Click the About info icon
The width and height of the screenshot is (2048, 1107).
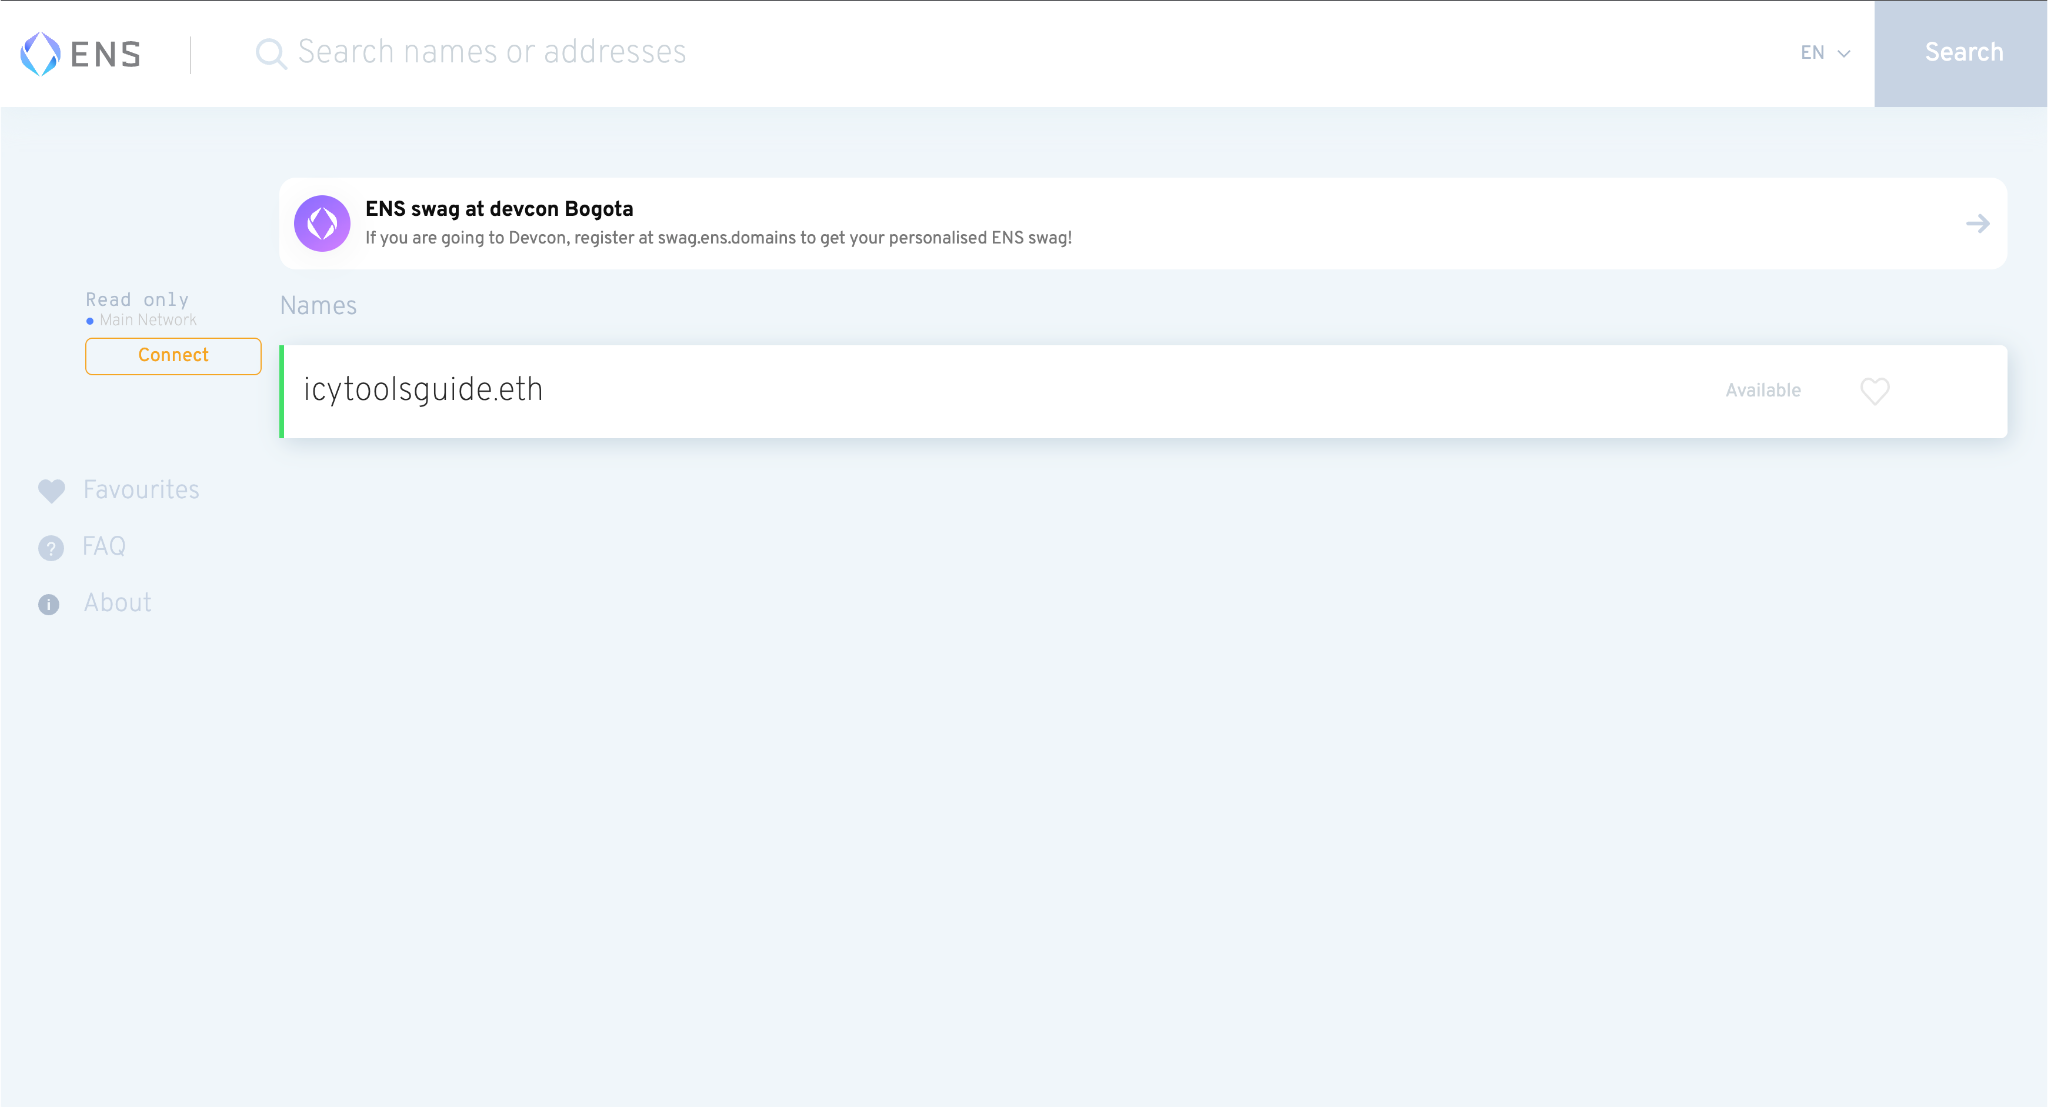tap(49, 605)
